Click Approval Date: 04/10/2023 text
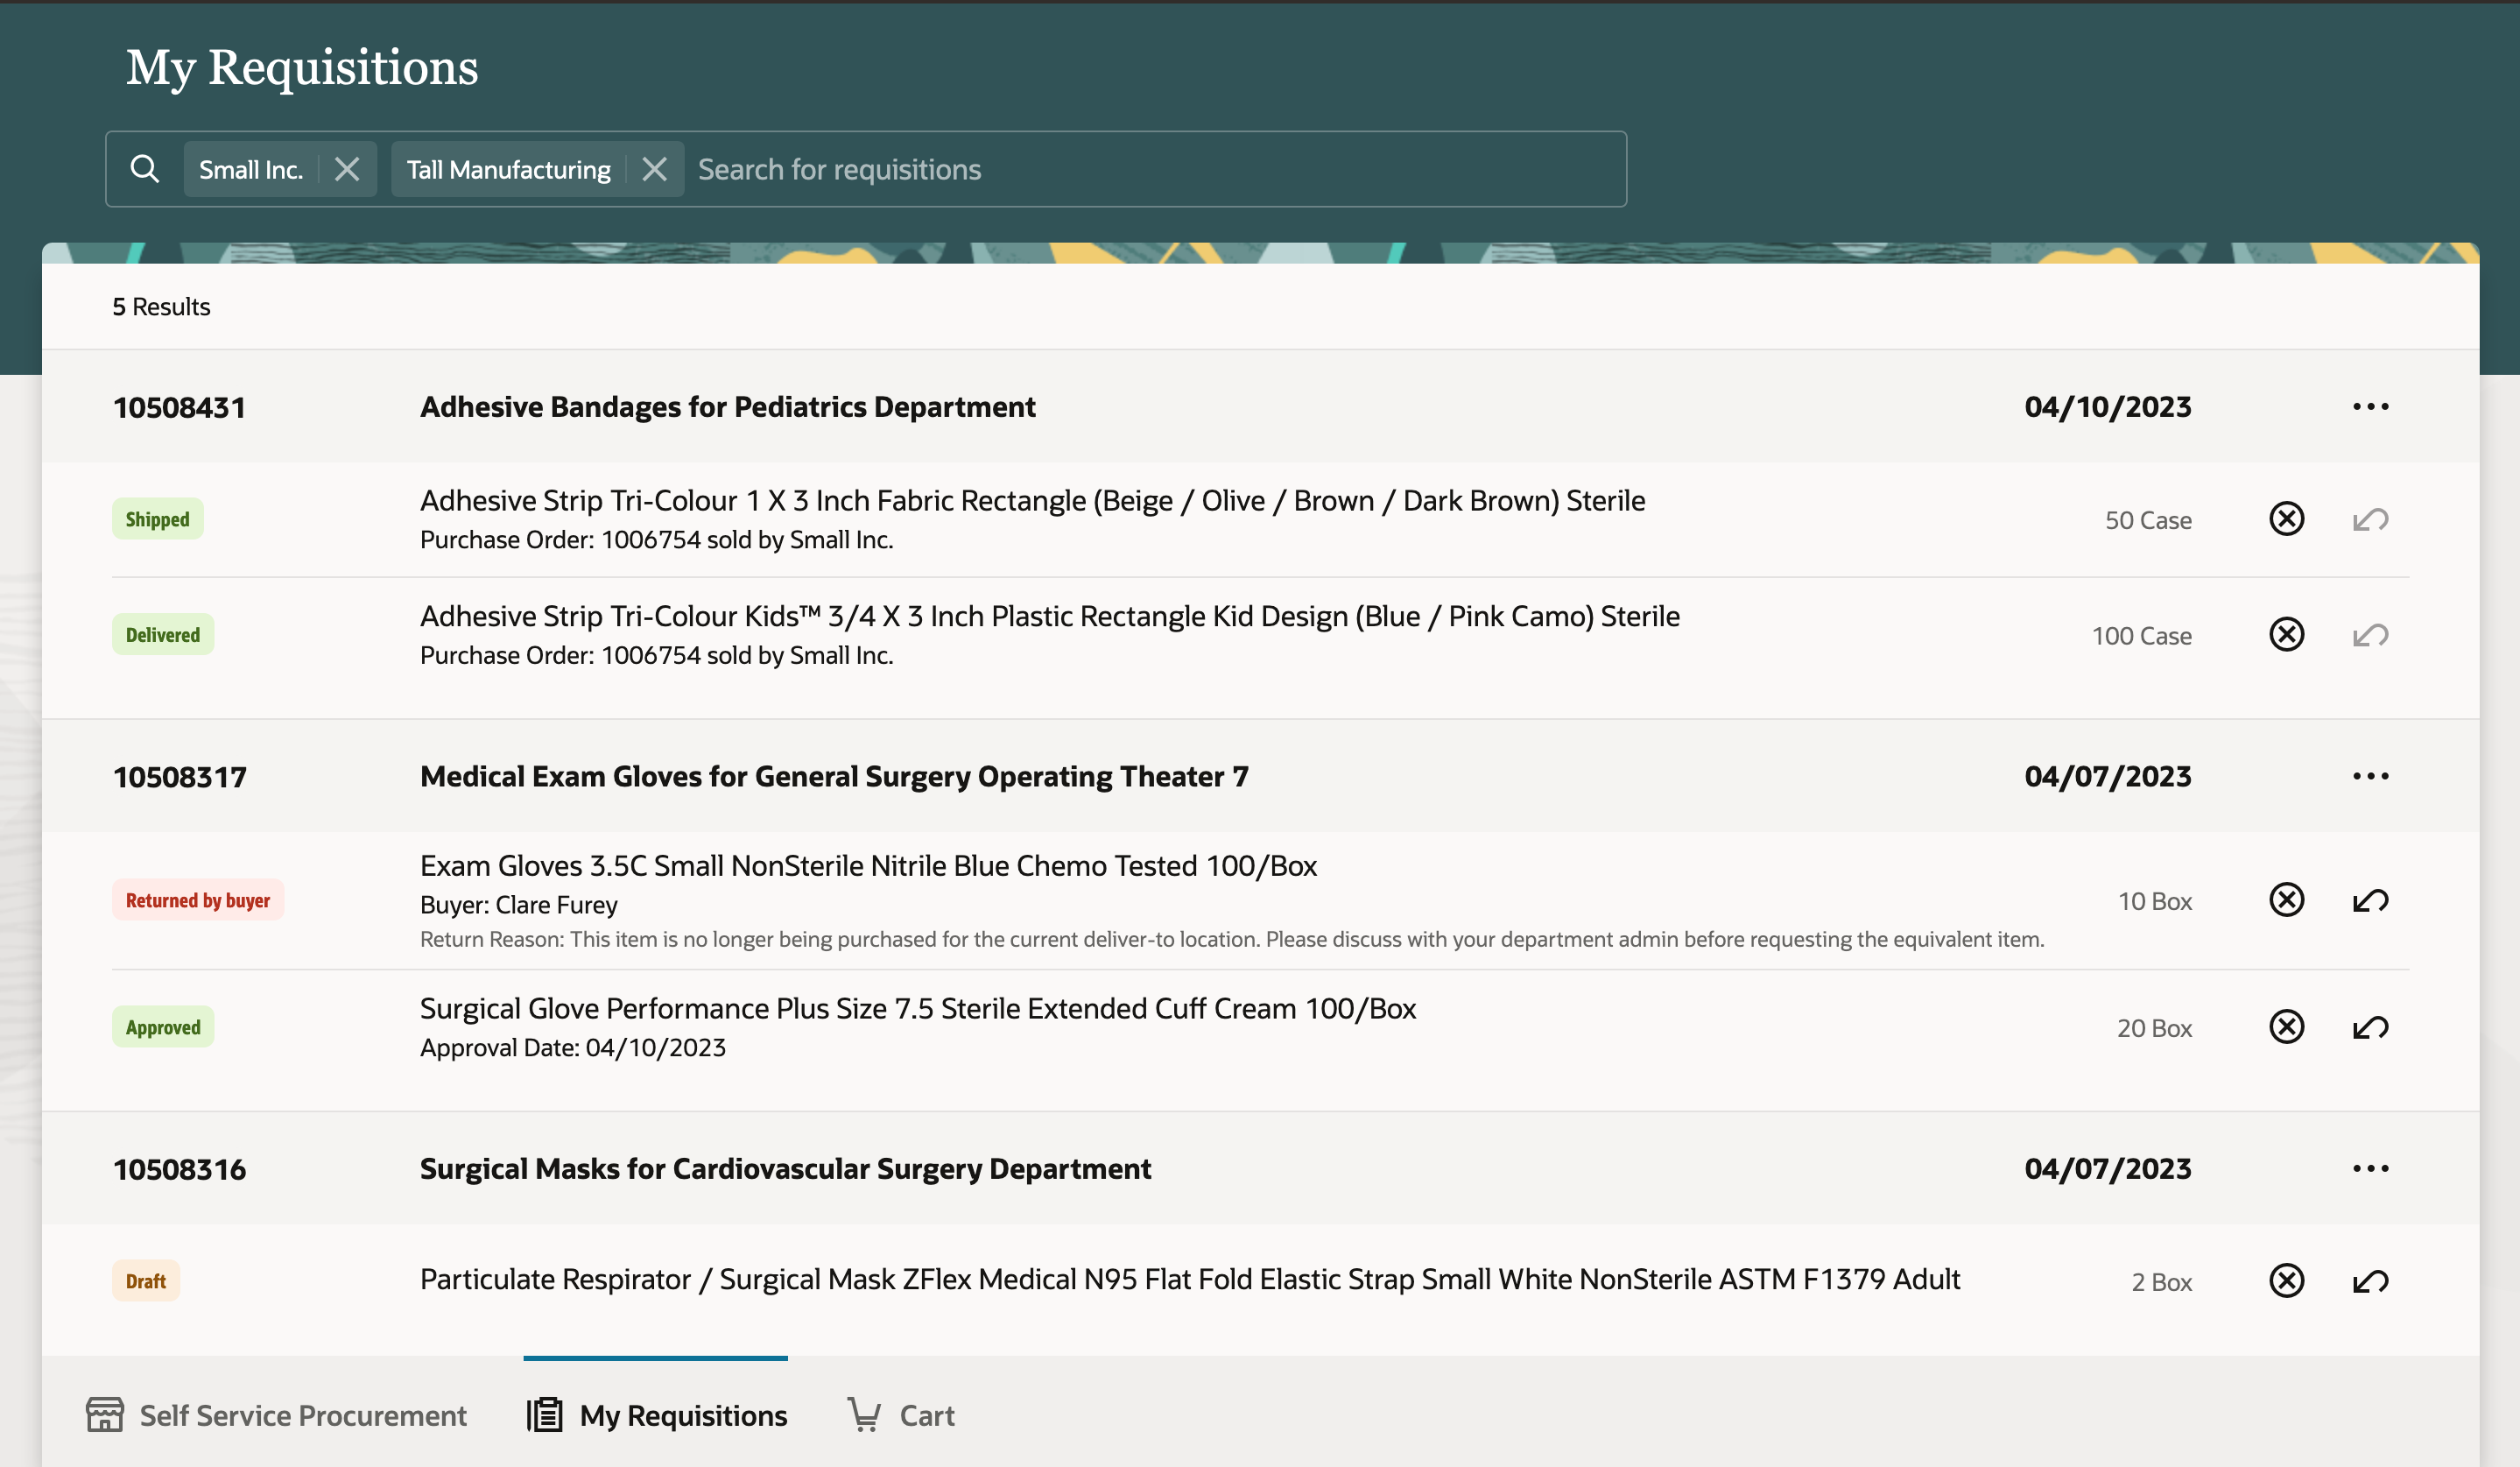 [x=573, y=1047]
